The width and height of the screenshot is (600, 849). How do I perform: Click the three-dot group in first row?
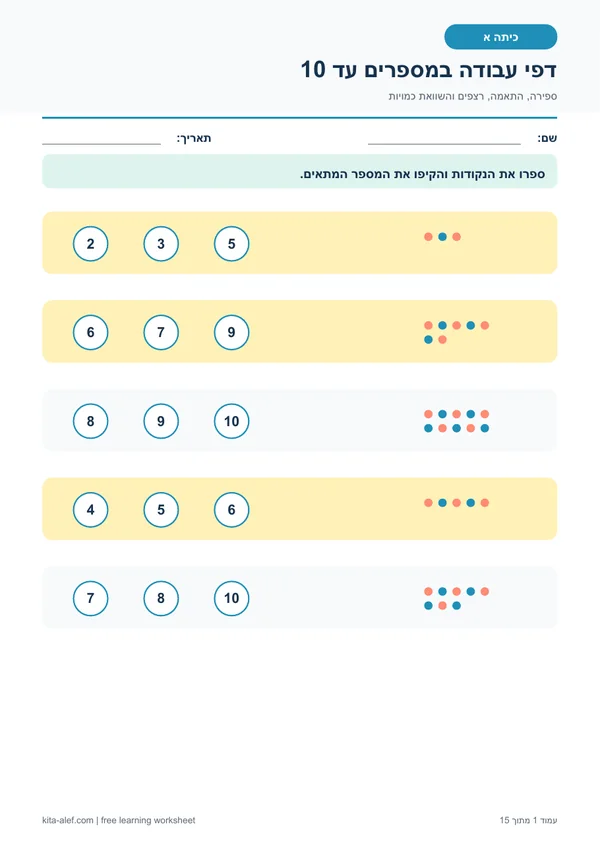442,237
